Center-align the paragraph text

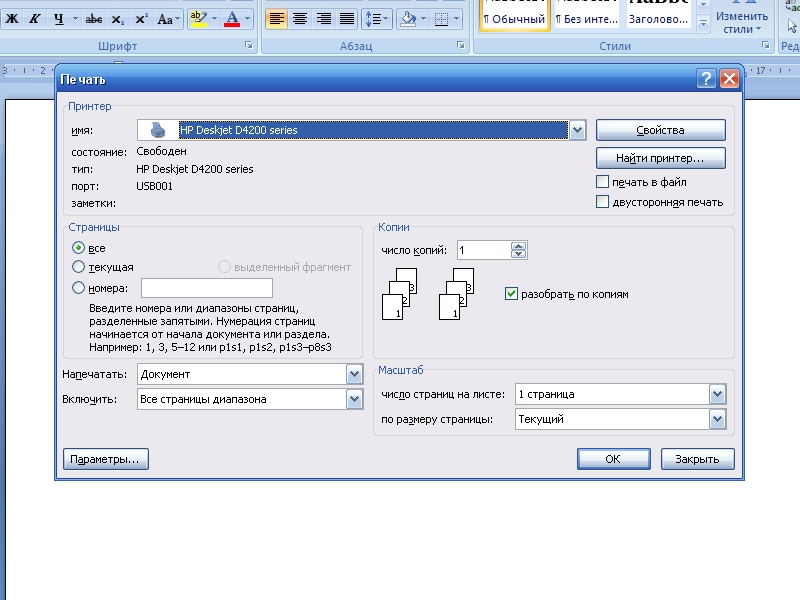point(299,19)
